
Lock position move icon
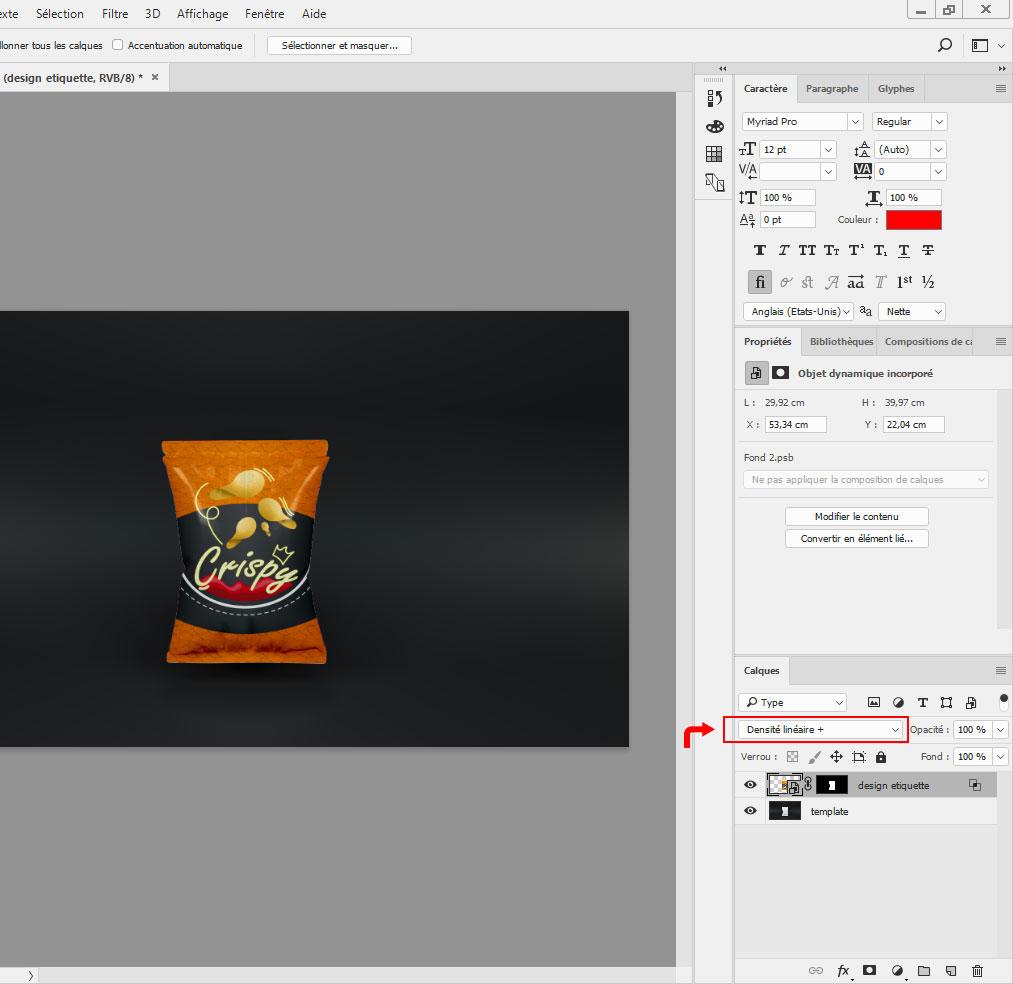click(x=836, y=757)
